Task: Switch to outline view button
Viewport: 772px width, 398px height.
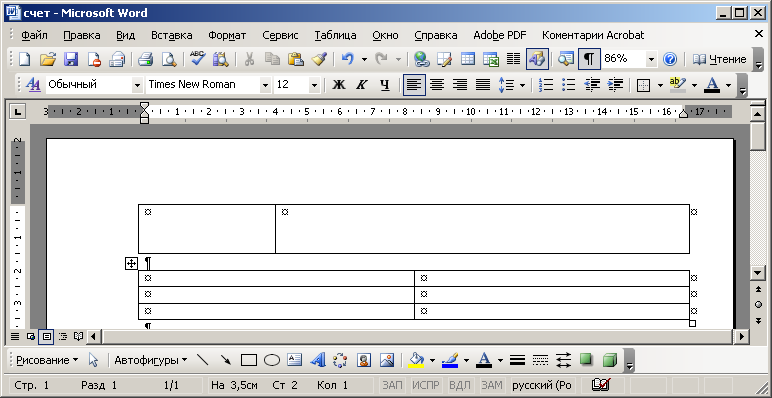Action: click(x=63, y=337)
